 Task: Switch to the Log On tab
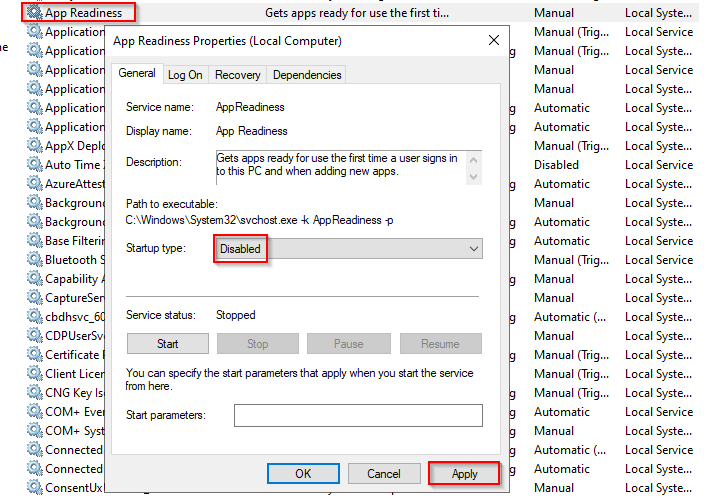pyautogui.click(x=185, y=75)
